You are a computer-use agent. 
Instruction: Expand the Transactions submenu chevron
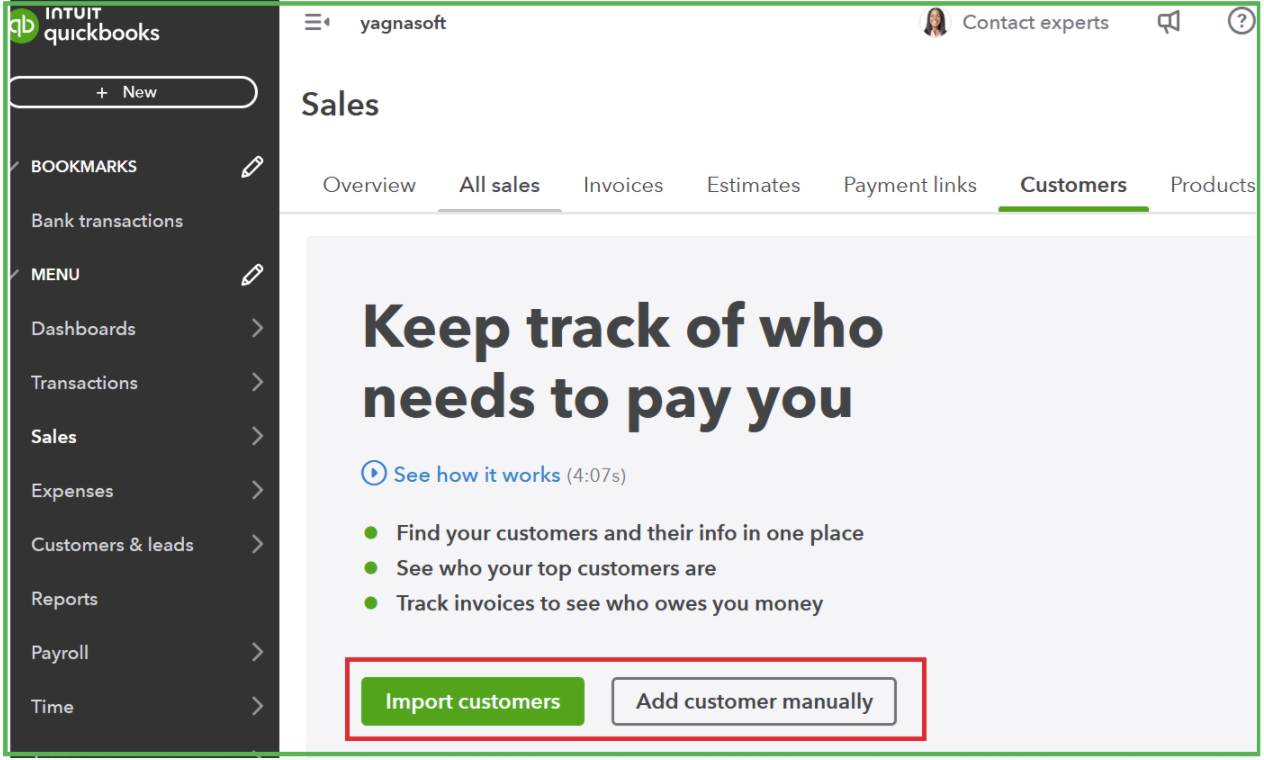[257, 382]
